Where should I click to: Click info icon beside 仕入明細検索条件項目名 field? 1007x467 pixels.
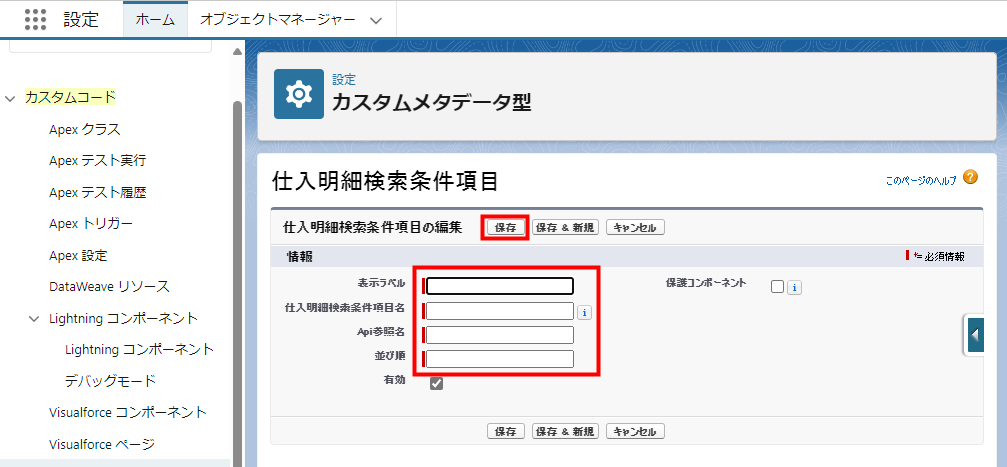click(x=585, y=312)
